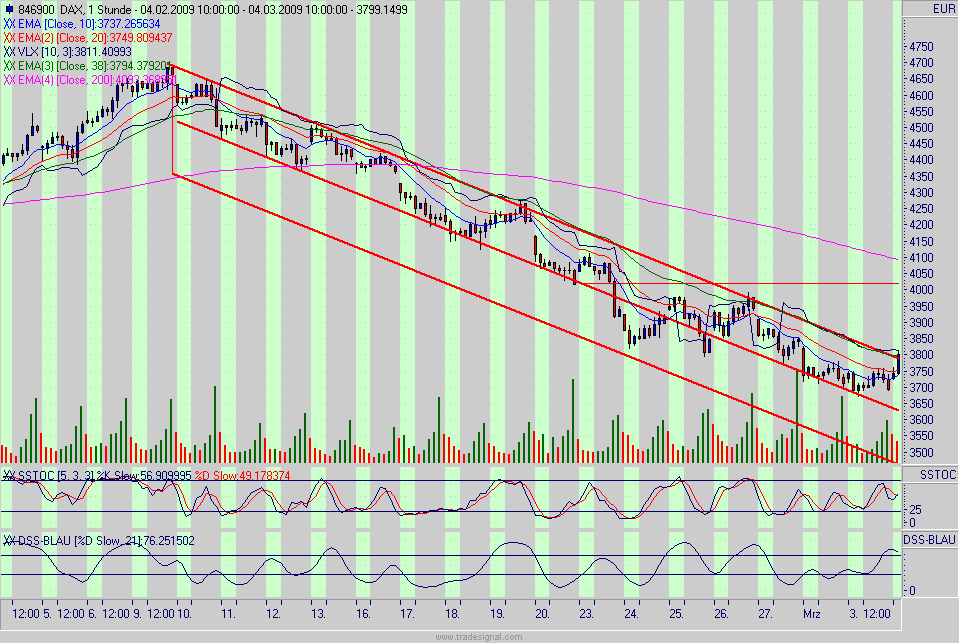This screenshot has width=959, height=643.
Task: Click the XX icon beside EMA [Close, 10]
Action: [x=8, y=23]
